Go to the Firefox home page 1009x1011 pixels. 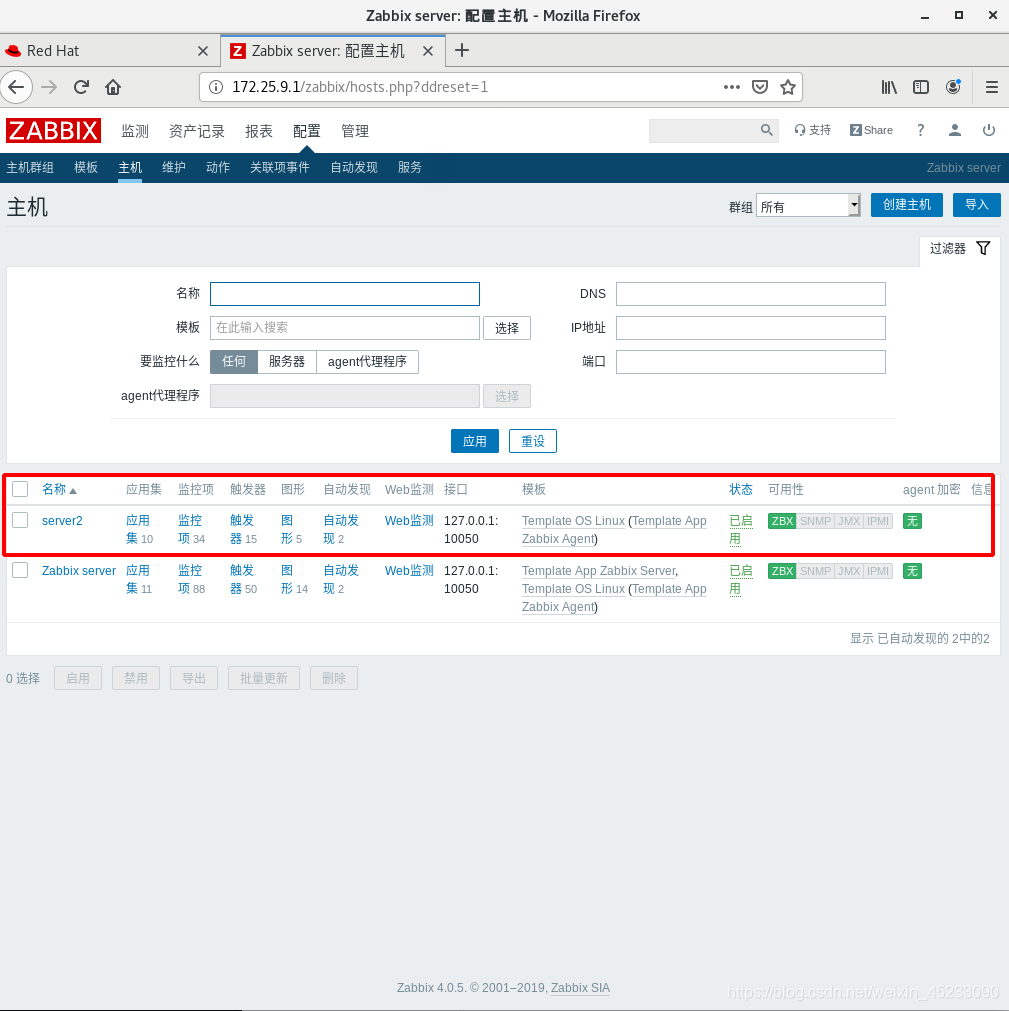(x=113, y=87)
